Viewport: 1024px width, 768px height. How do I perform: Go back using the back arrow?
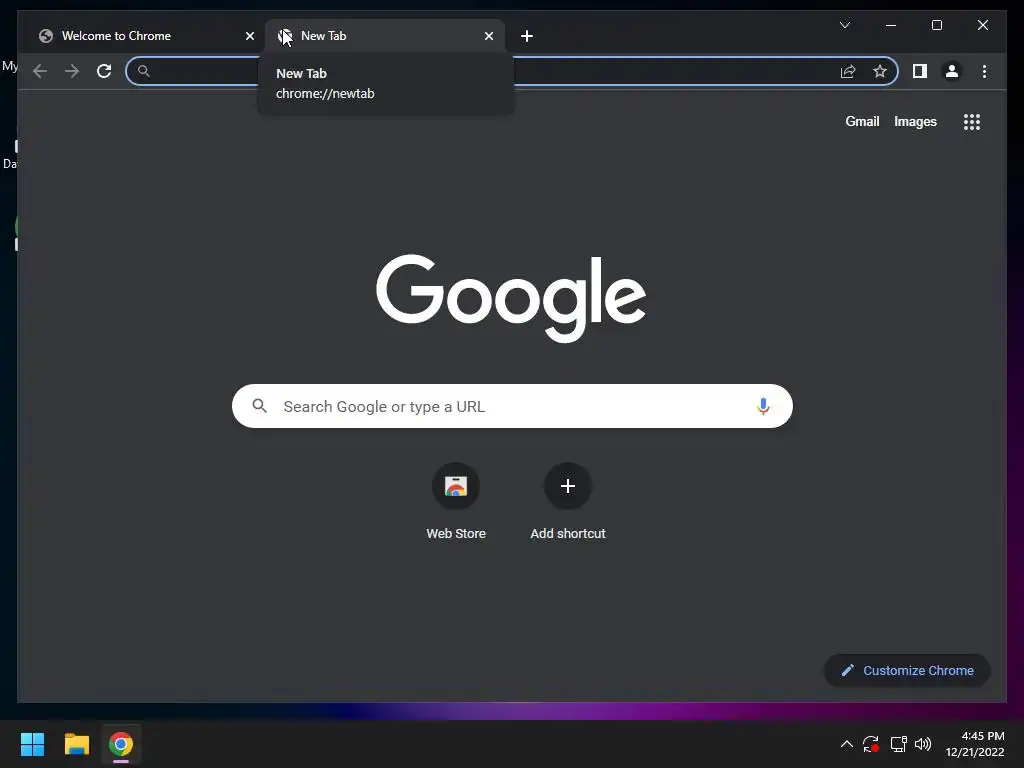40,71
